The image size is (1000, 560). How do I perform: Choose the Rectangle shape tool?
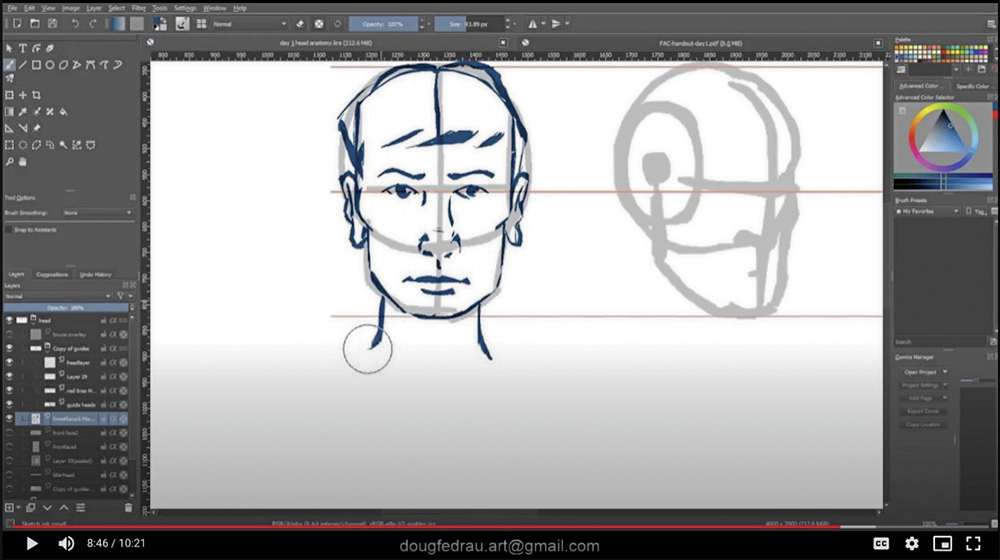36,65
